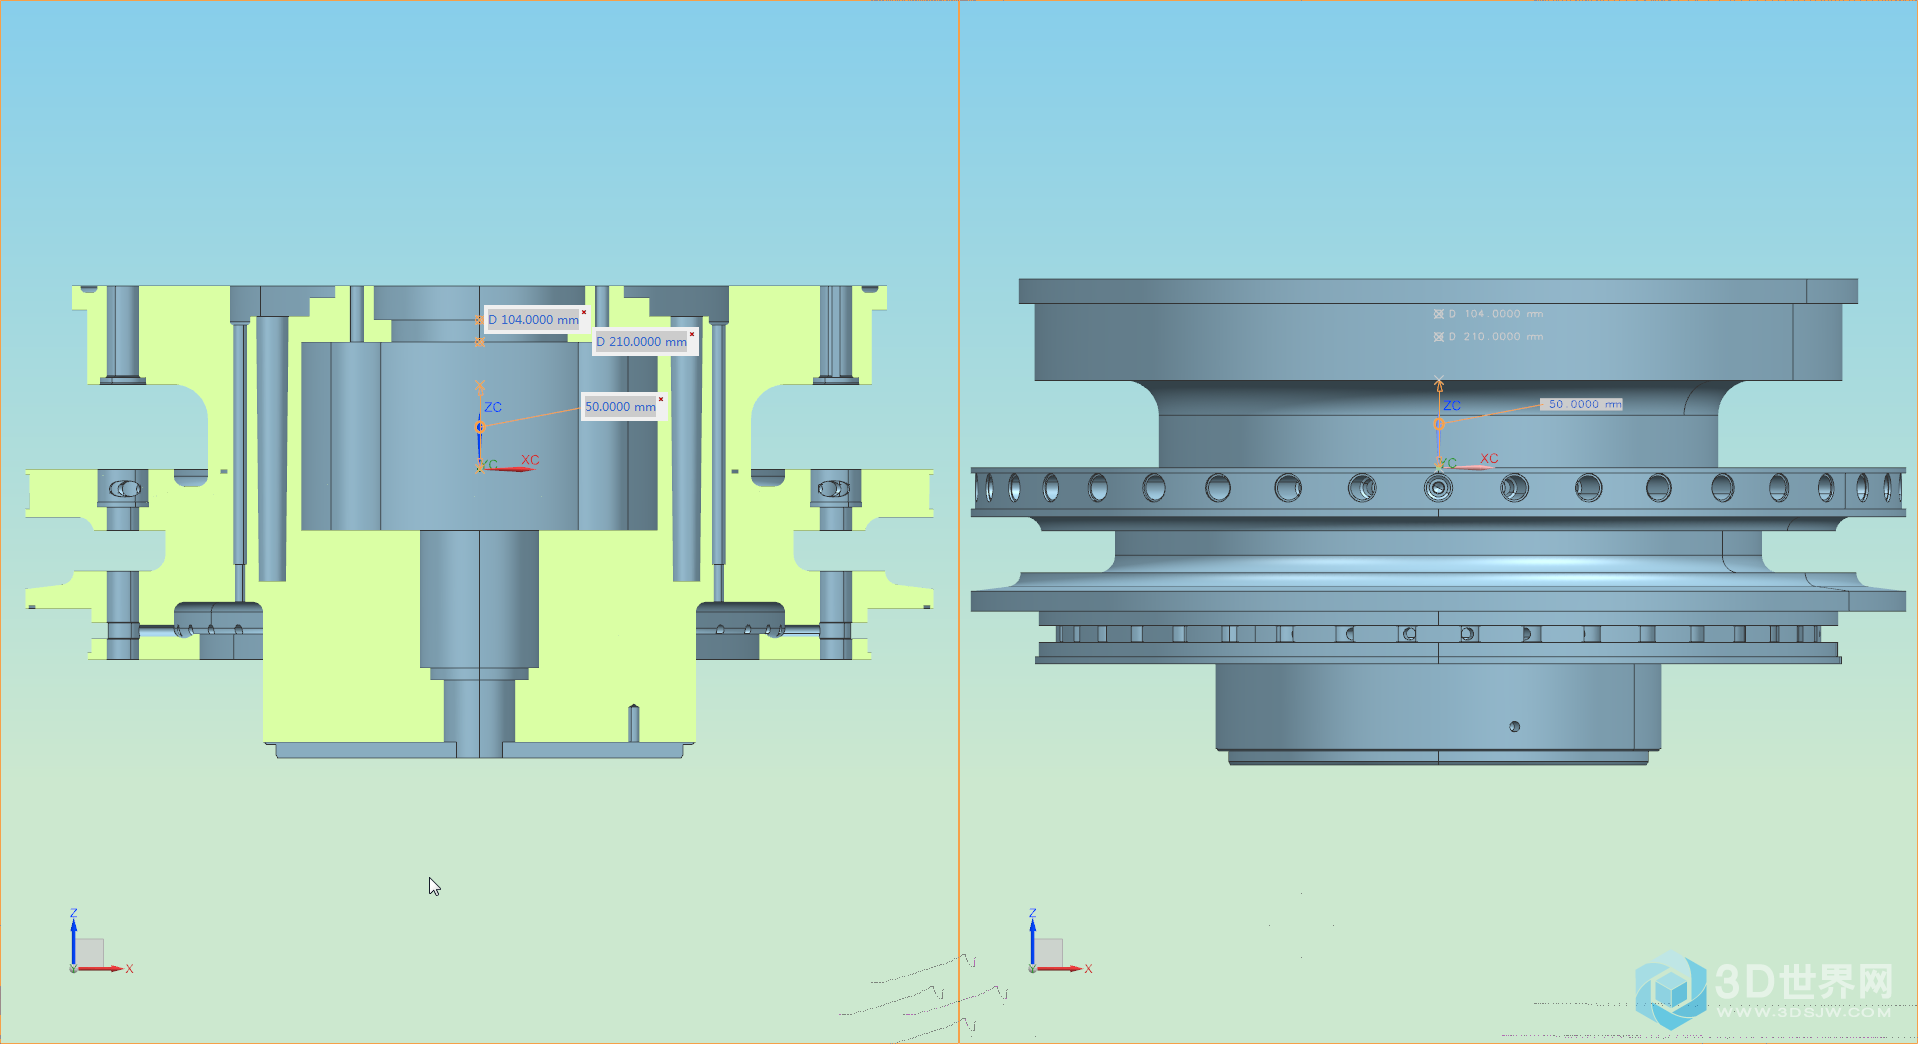The image size is (1918, 1044).
Task: Click the upper orange point marker beside D 104 field
Action: click(x=479, y=320)
